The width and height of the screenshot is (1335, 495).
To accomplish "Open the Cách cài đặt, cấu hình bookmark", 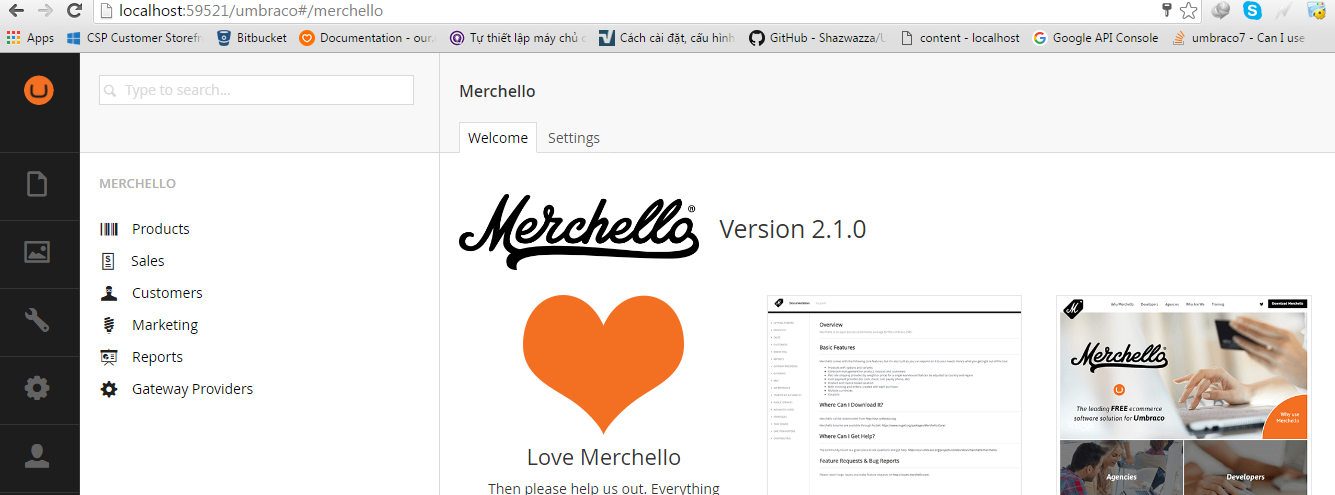I will (x=667, y=38).
